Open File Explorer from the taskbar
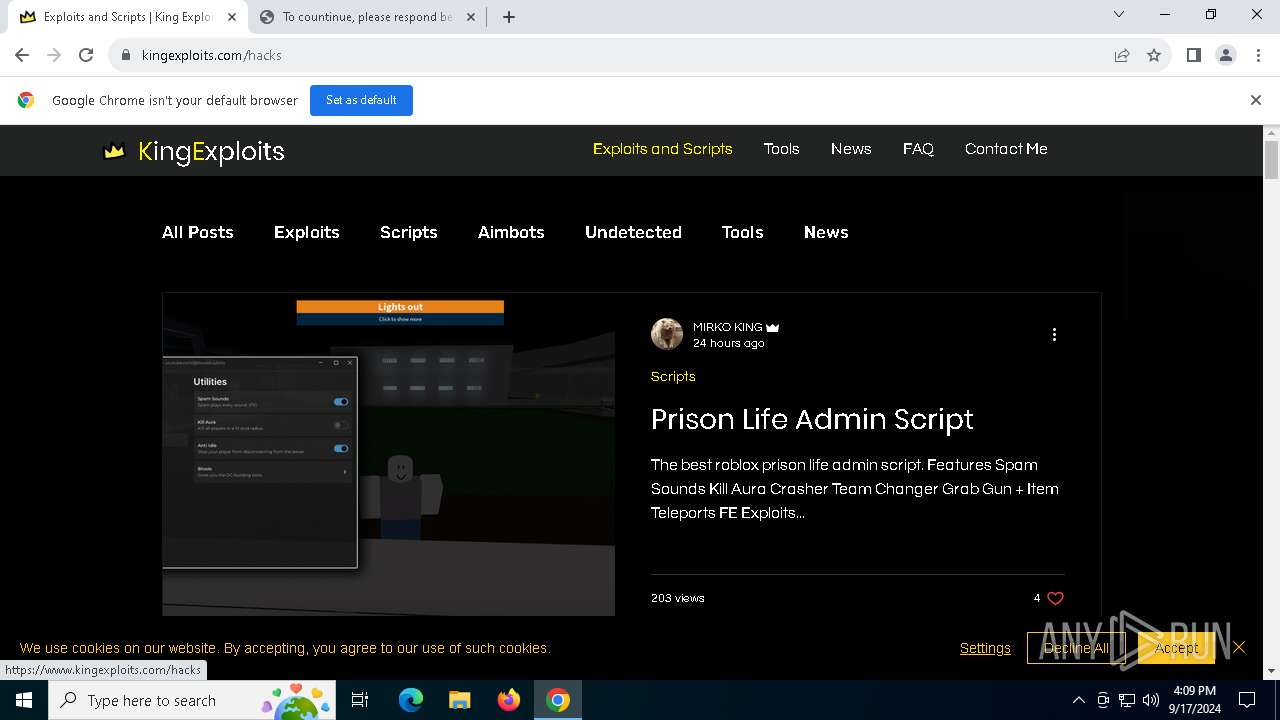The image size is (1280, 720). pyautogui.click(x=460, y=700)
